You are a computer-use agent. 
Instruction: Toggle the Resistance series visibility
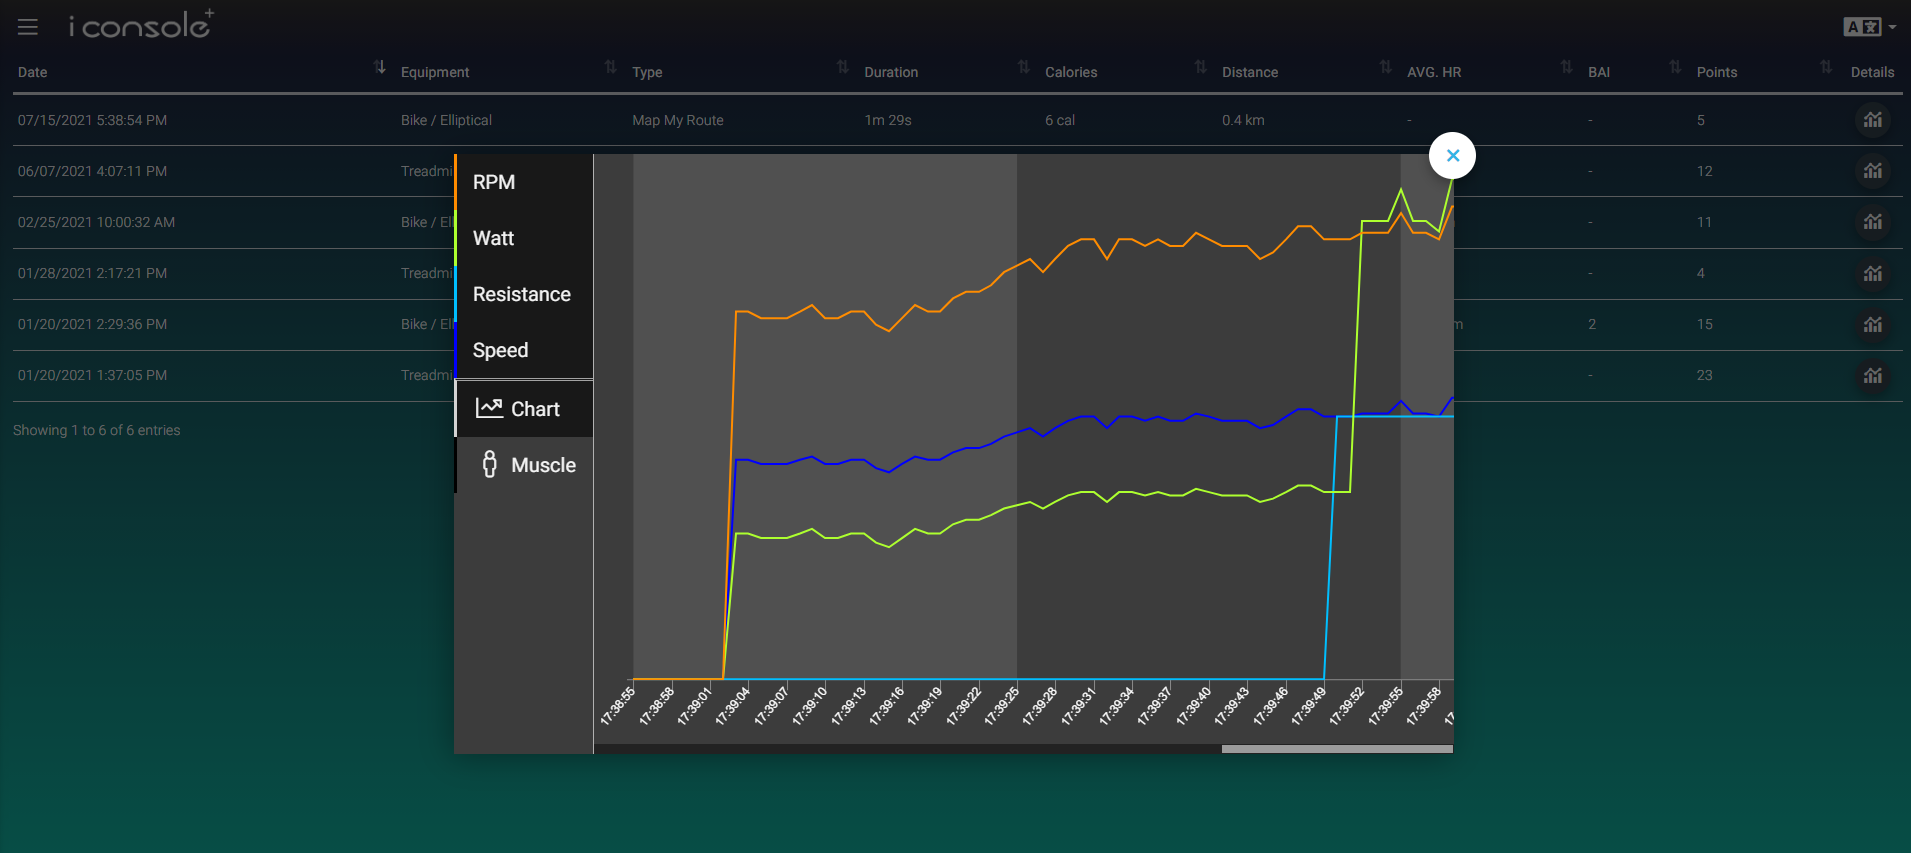pos(521,294)
